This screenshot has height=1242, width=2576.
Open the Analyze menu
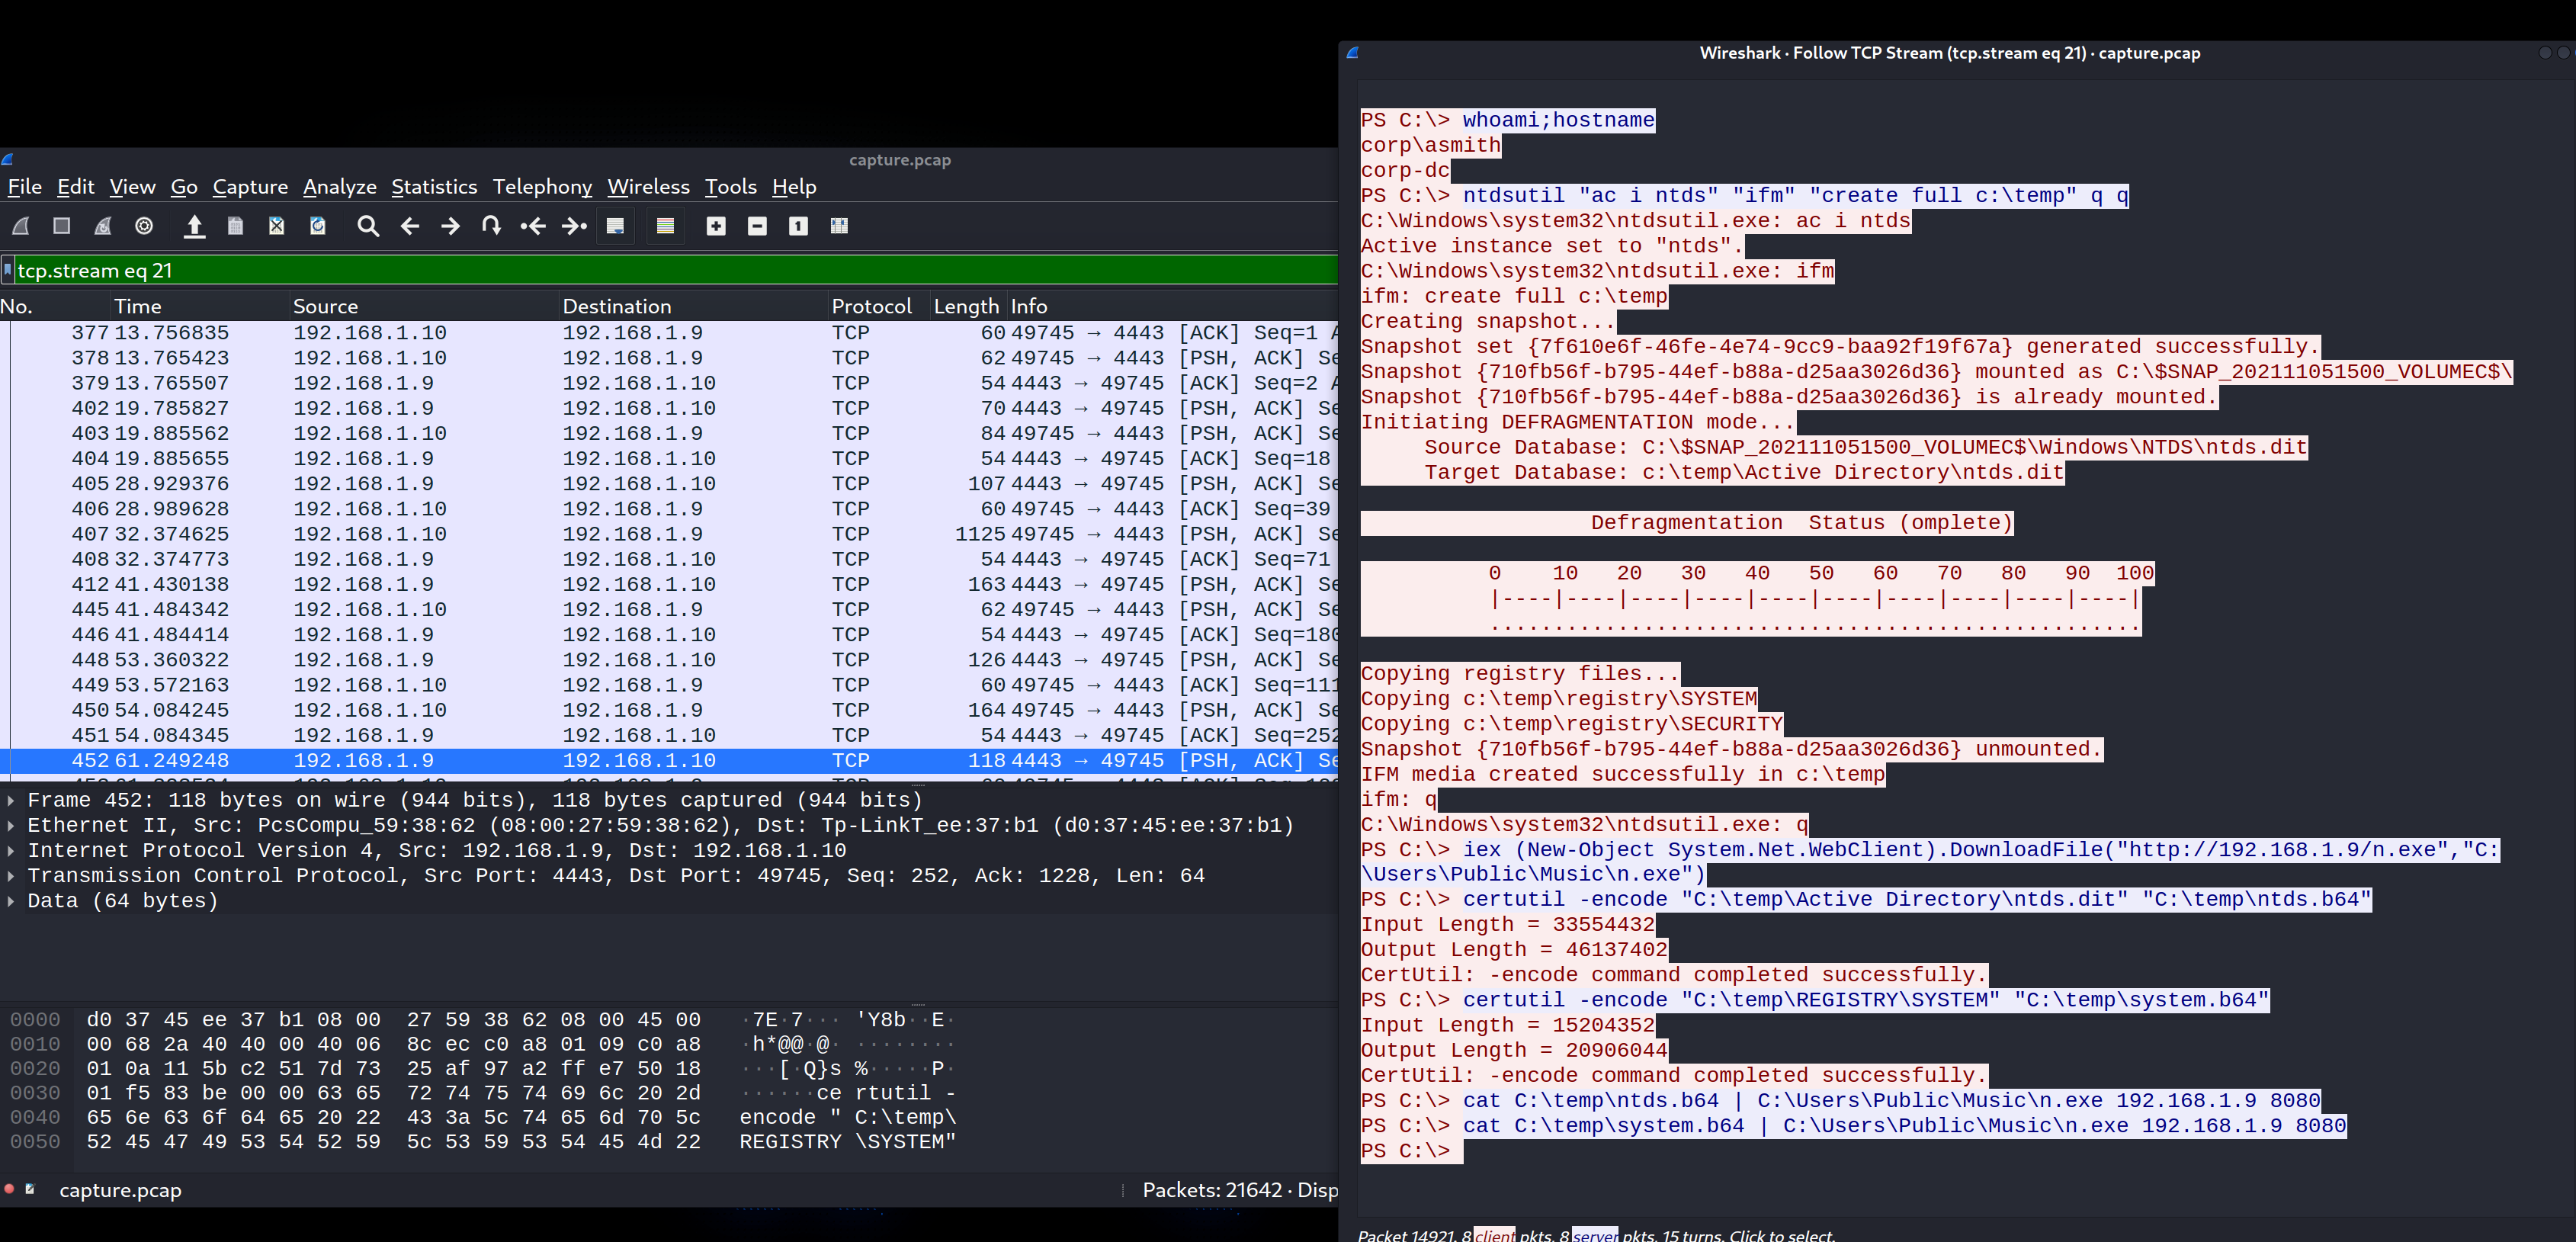click(x=339, y=187)
